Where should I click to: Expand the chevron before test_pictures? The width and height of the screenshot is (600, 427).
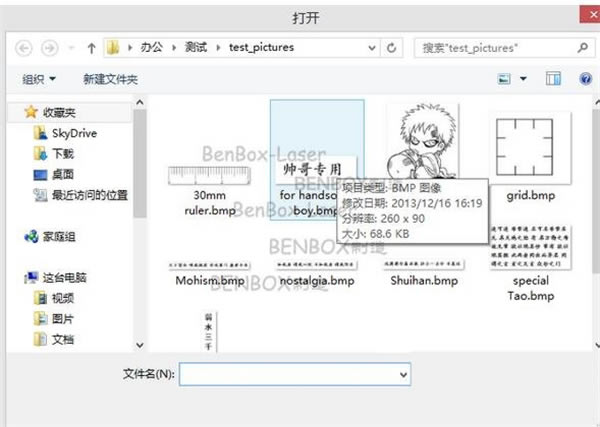click(x=218, y=48)
